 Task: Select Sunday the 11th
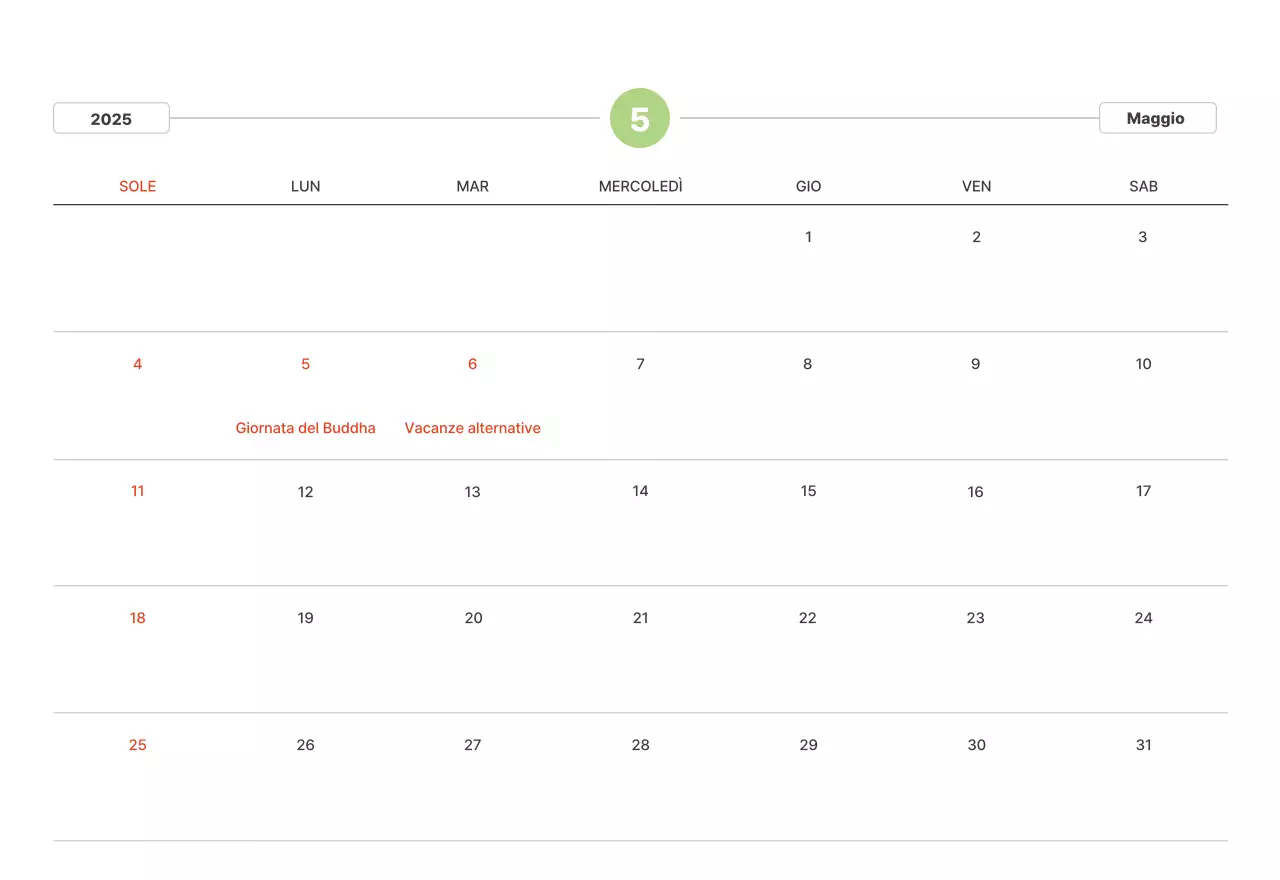tap(138, 491)
